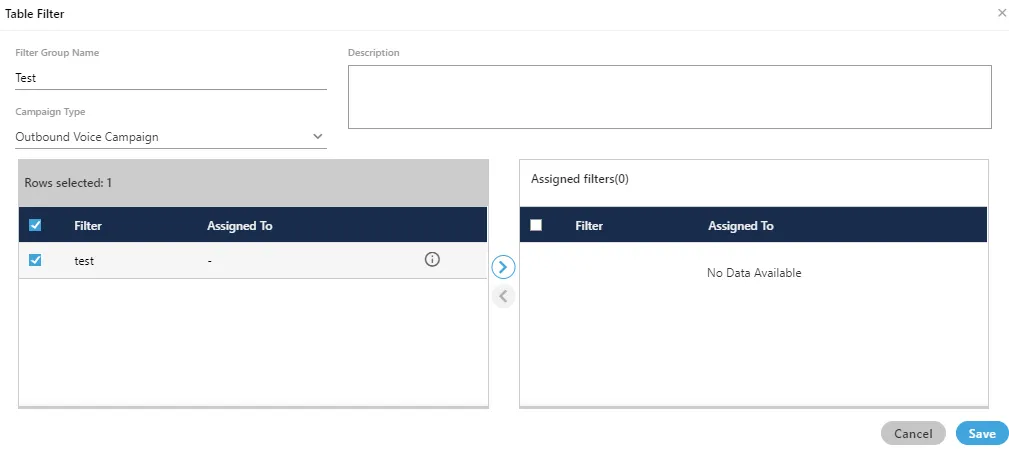
Task: Click the Filter Group Name label
Action: (57, 53)
